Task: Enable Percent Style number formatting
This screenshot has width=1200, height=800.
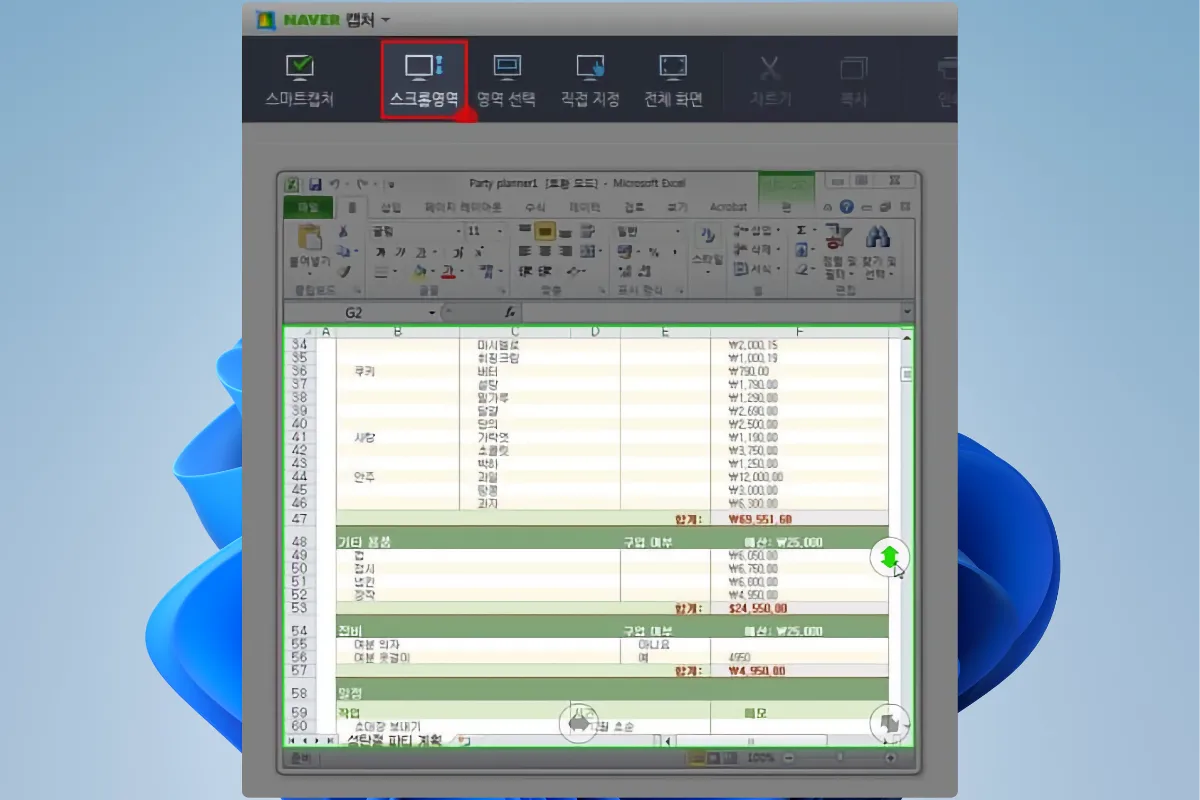Action: (656, 252)
